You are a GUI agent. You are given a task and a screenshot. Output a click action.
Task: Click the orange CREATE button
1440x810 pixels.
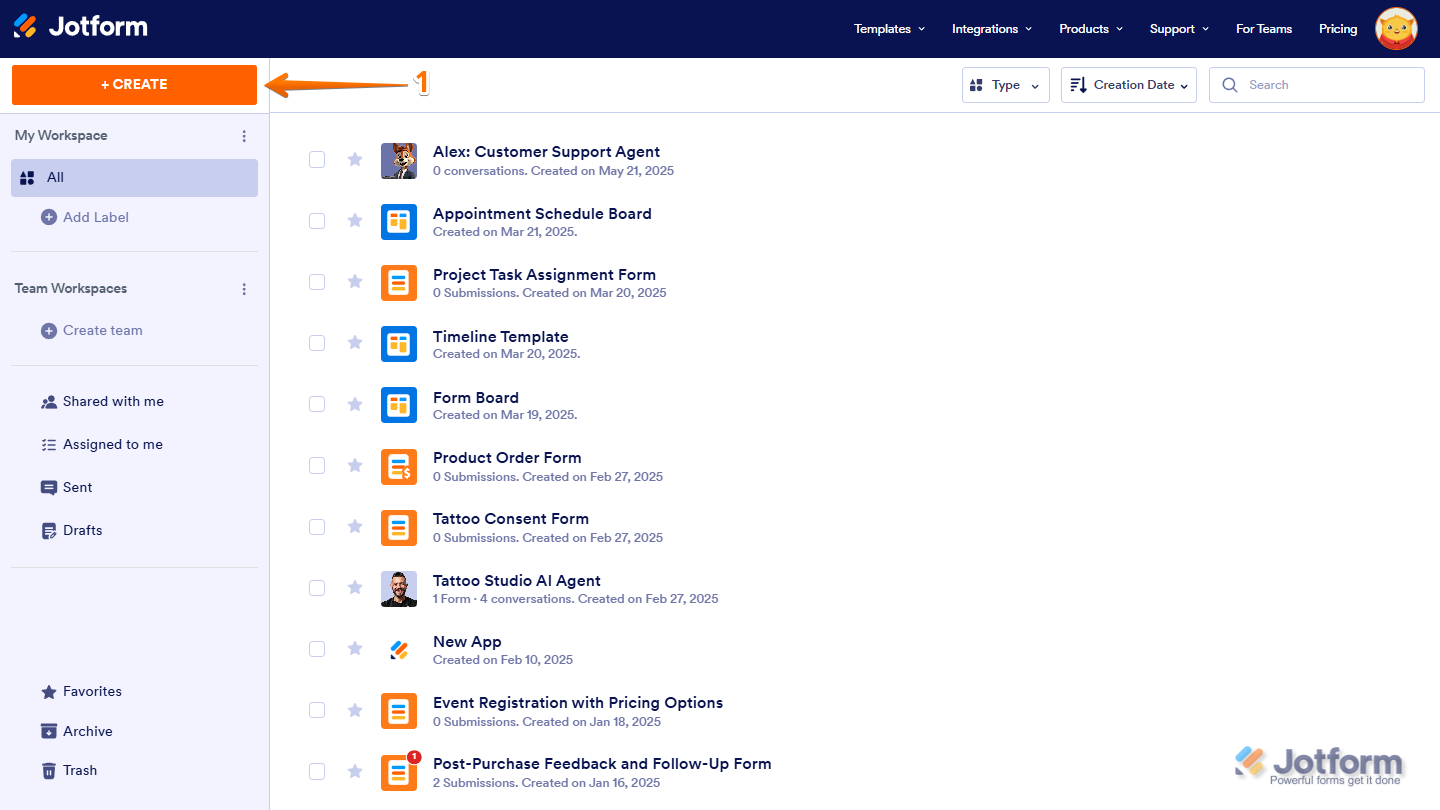pos(134,85)
